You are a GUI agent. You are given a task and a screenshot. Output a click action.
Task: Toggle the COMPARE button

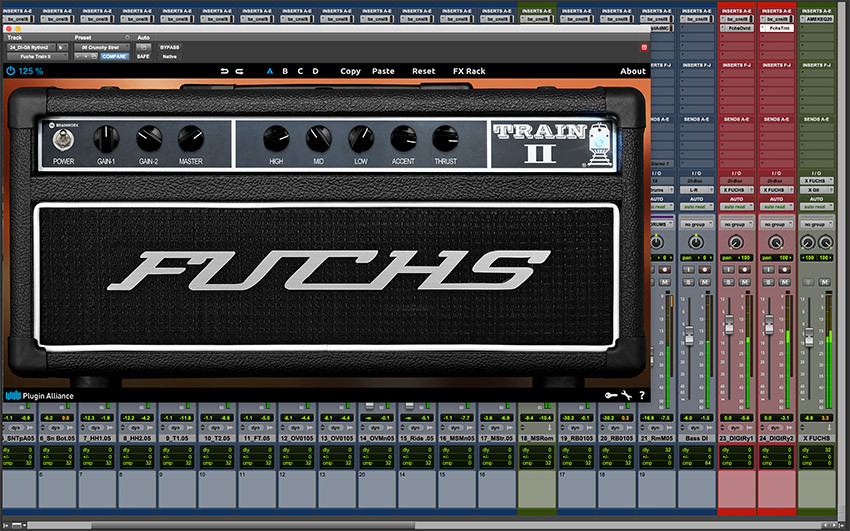pos(114,57)
